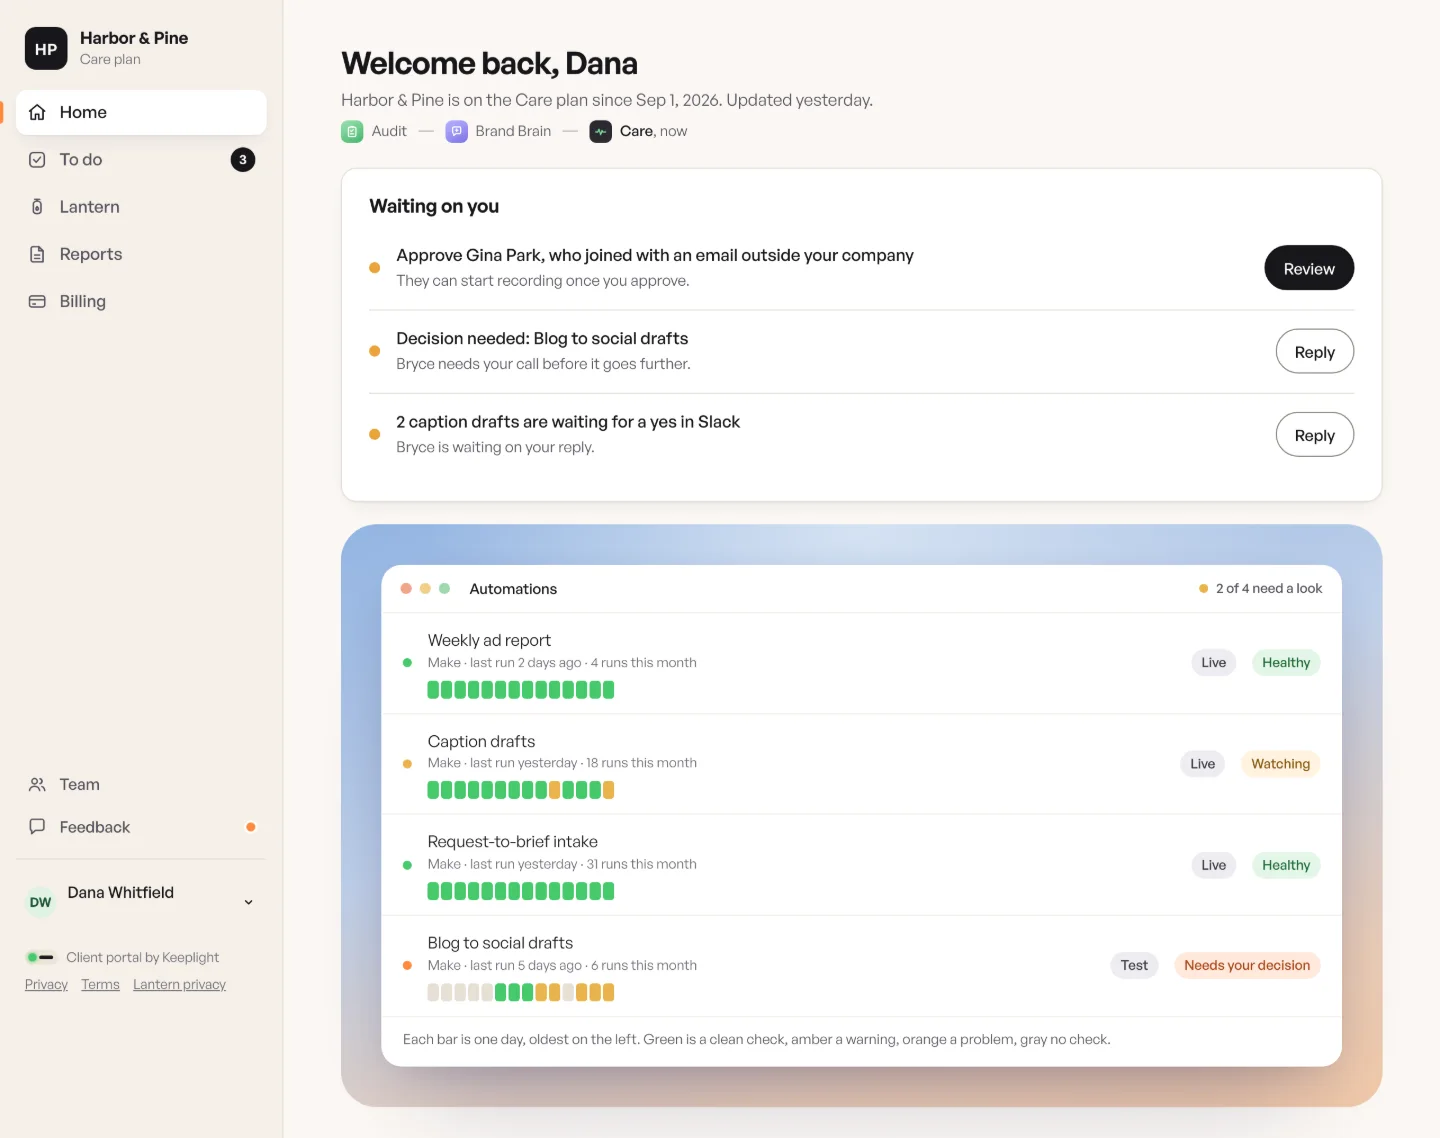The image size is (1440, 1138).
Task: Reply about the 2 caption drafts
Action: click(1315, 435)
